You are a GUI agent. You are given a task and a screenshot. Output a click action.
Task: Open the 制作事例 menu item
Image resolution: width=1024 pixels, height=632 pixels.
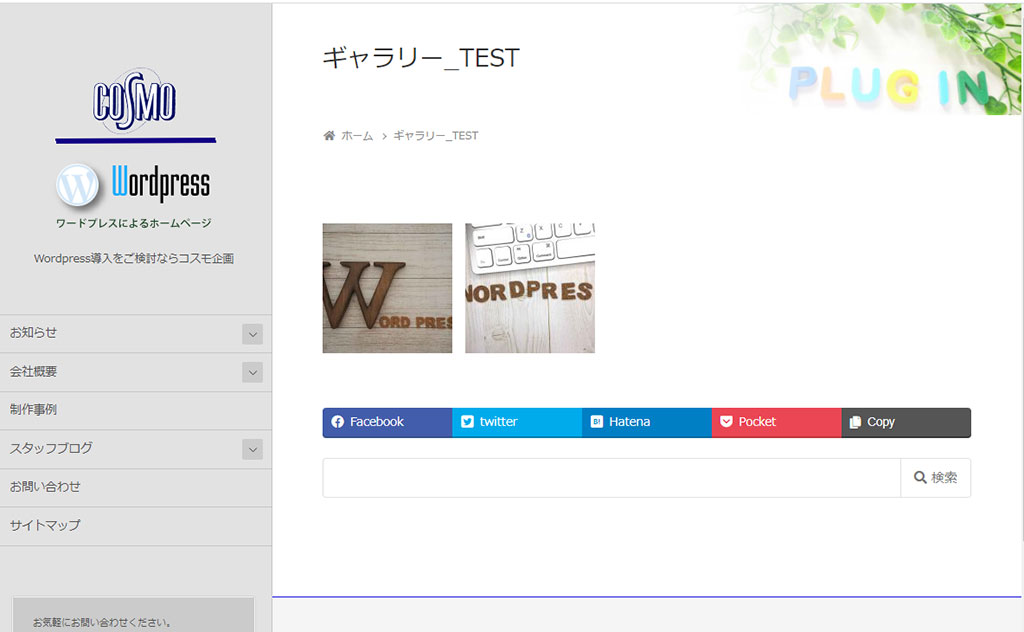tap(34, 410)
